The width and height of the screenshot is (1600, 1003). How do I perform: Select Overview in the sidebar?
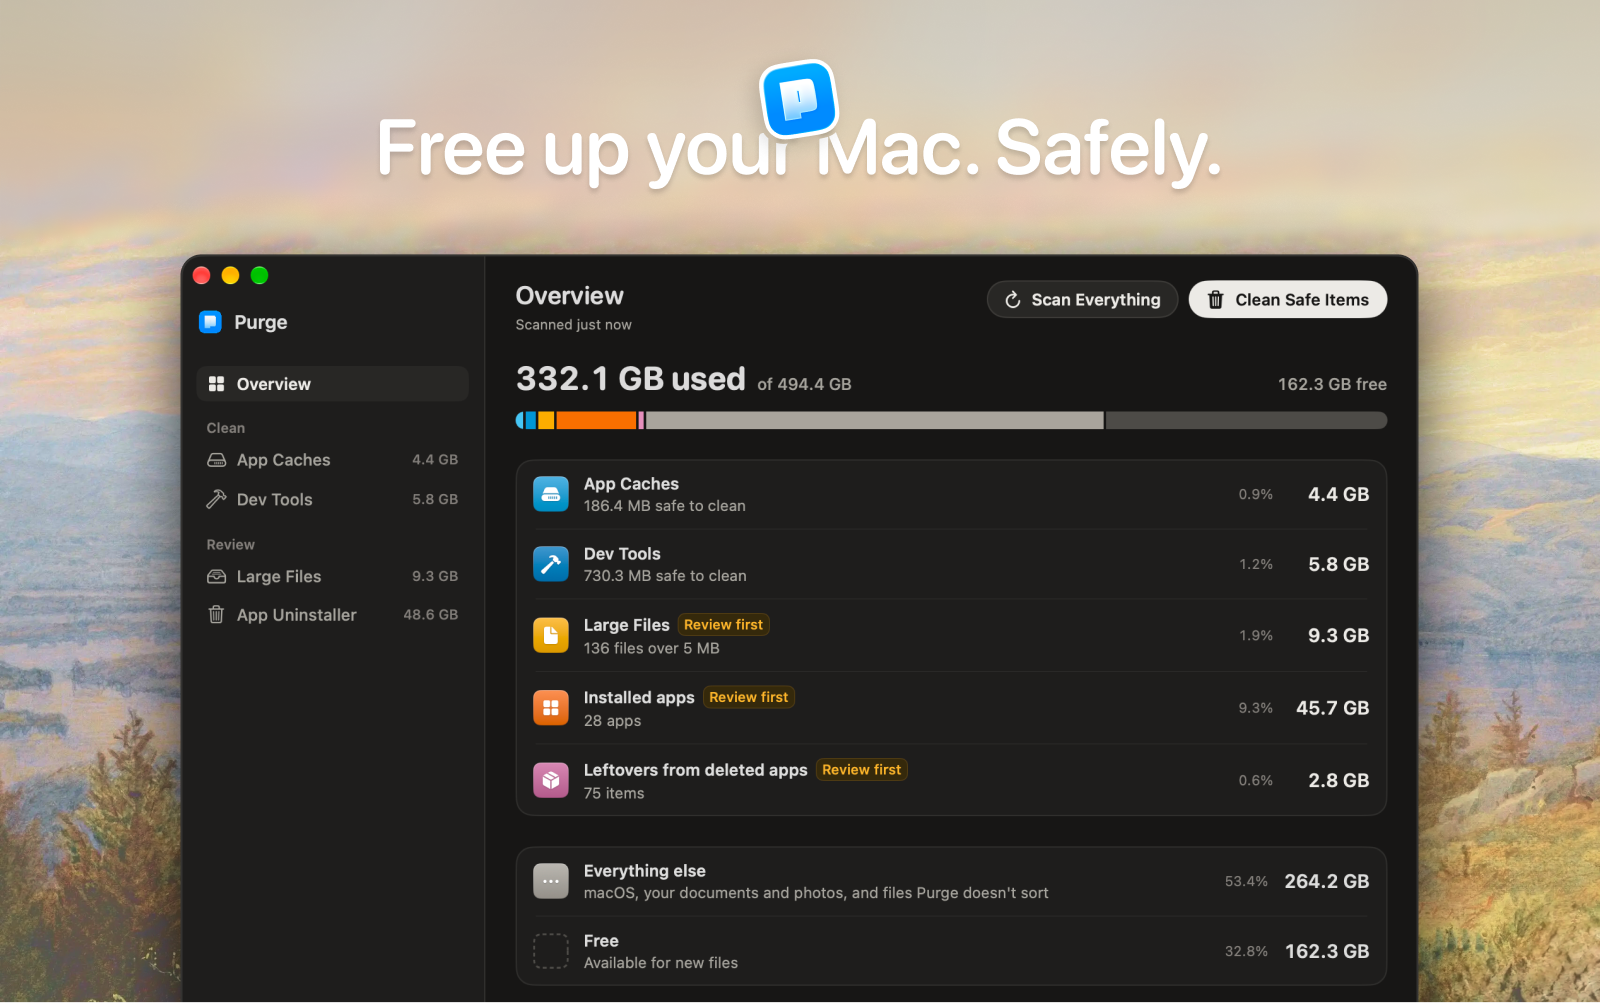point(332,384)
